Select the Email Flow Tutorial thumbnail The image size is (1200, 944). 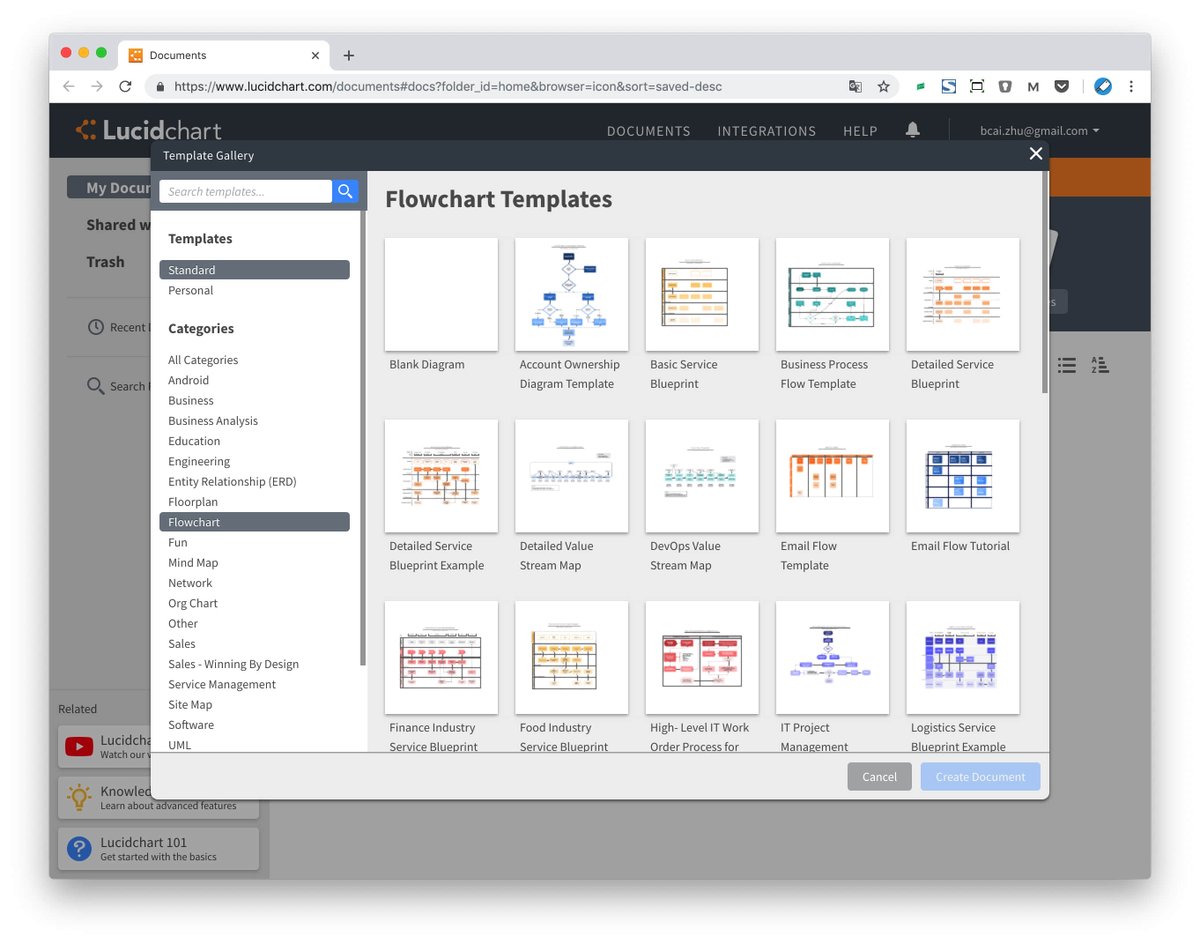click(963, 476)
